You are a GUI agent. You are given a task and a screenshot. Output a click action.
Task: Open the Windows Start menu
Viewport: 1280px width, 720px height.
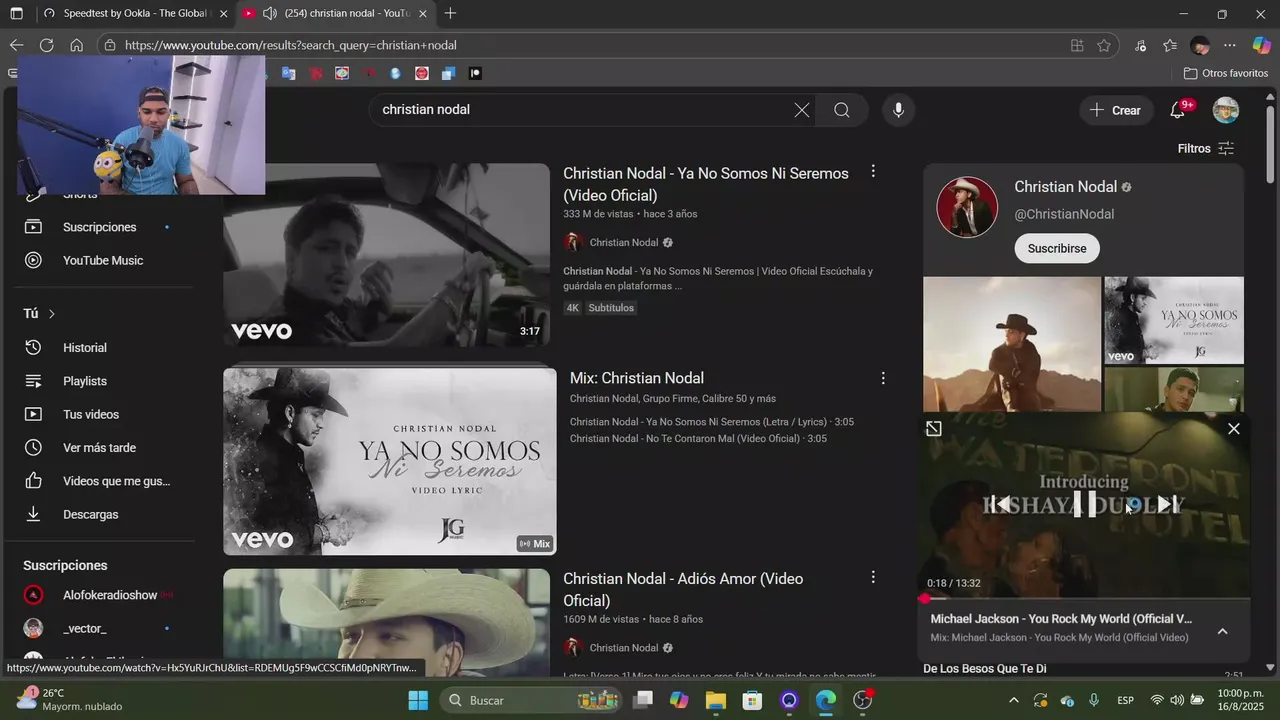(418, 700)
